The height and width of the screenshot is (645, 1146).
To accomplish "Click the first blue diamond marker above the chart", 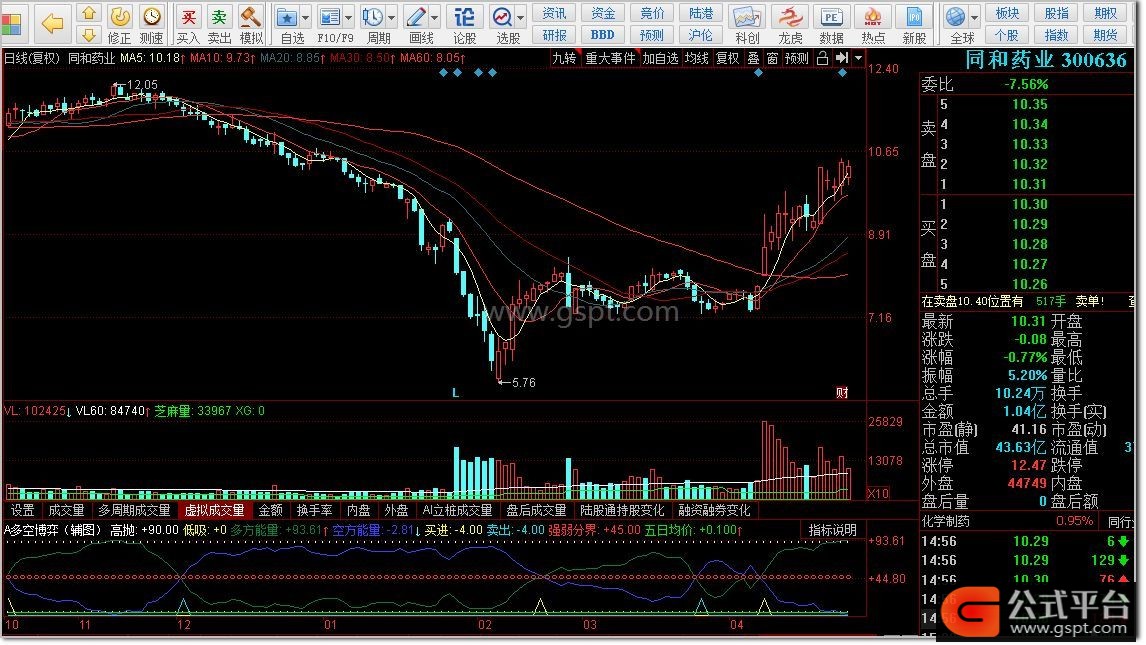I will coord(443,72).
